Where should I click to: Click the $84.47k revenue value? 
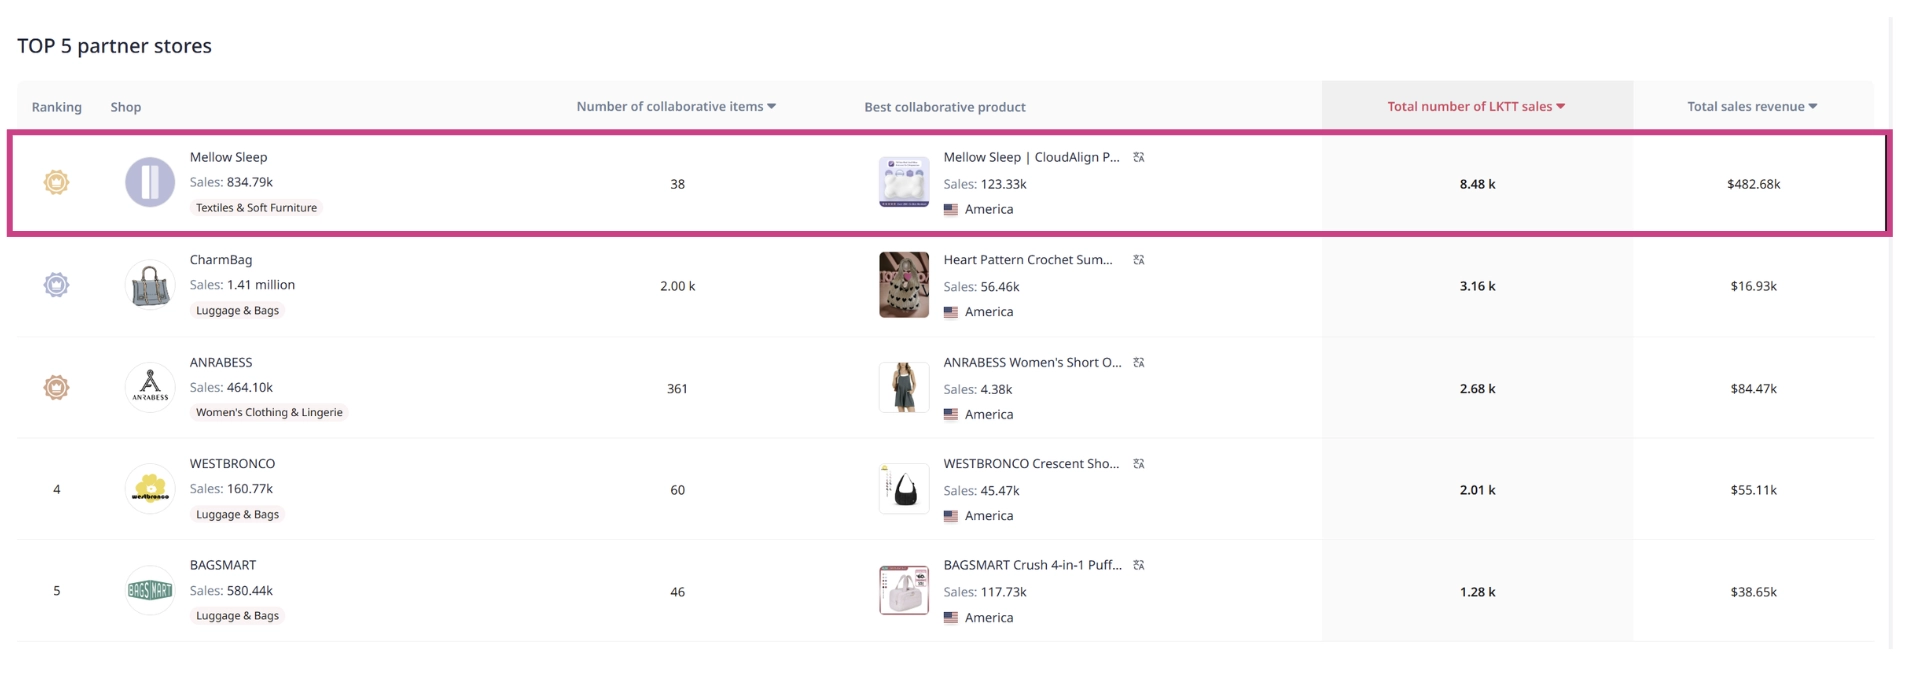tap(1753, 389)
